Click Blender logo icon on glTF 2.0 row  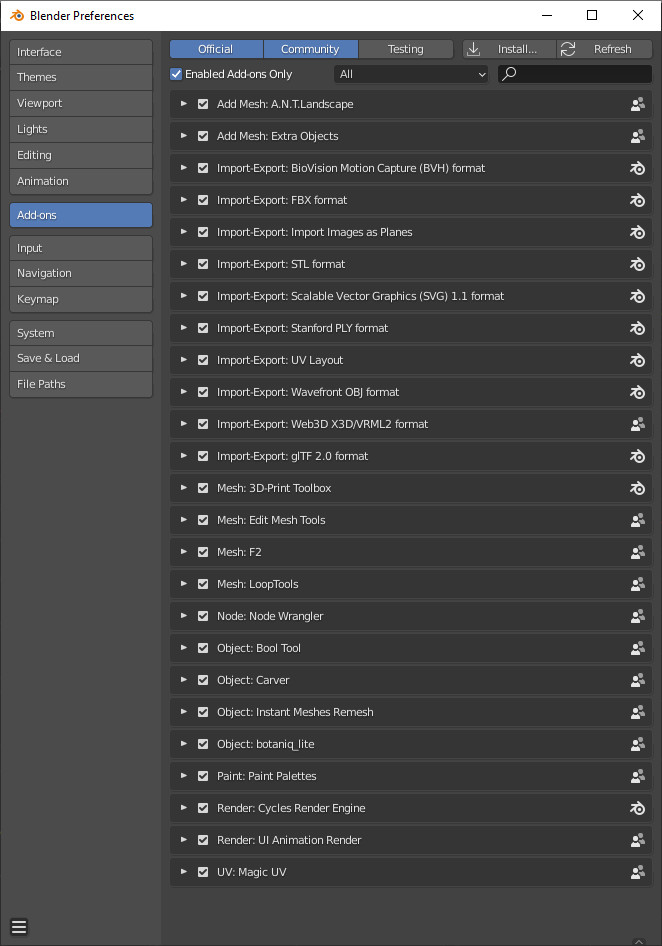(637, 456)
